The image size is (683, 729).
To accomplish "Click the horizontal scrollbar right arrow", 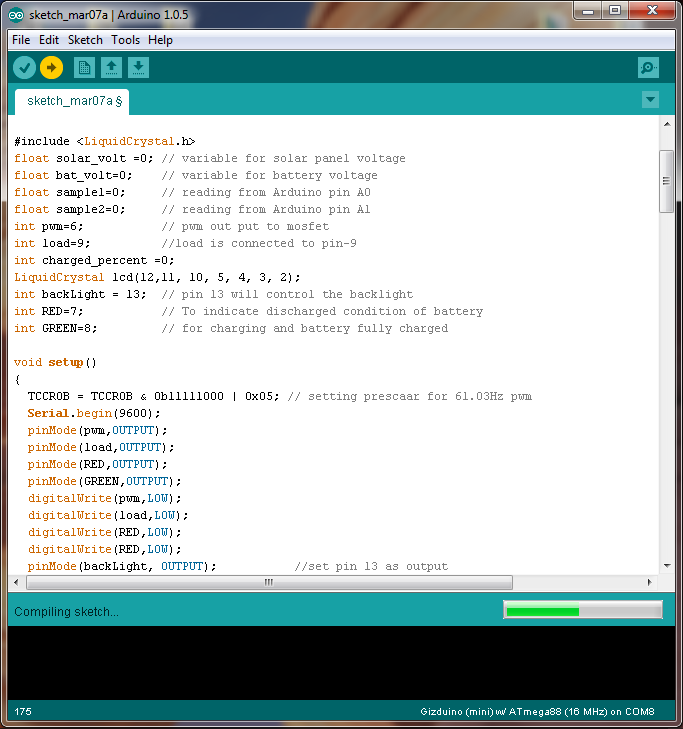I will [x=650, y=582].
